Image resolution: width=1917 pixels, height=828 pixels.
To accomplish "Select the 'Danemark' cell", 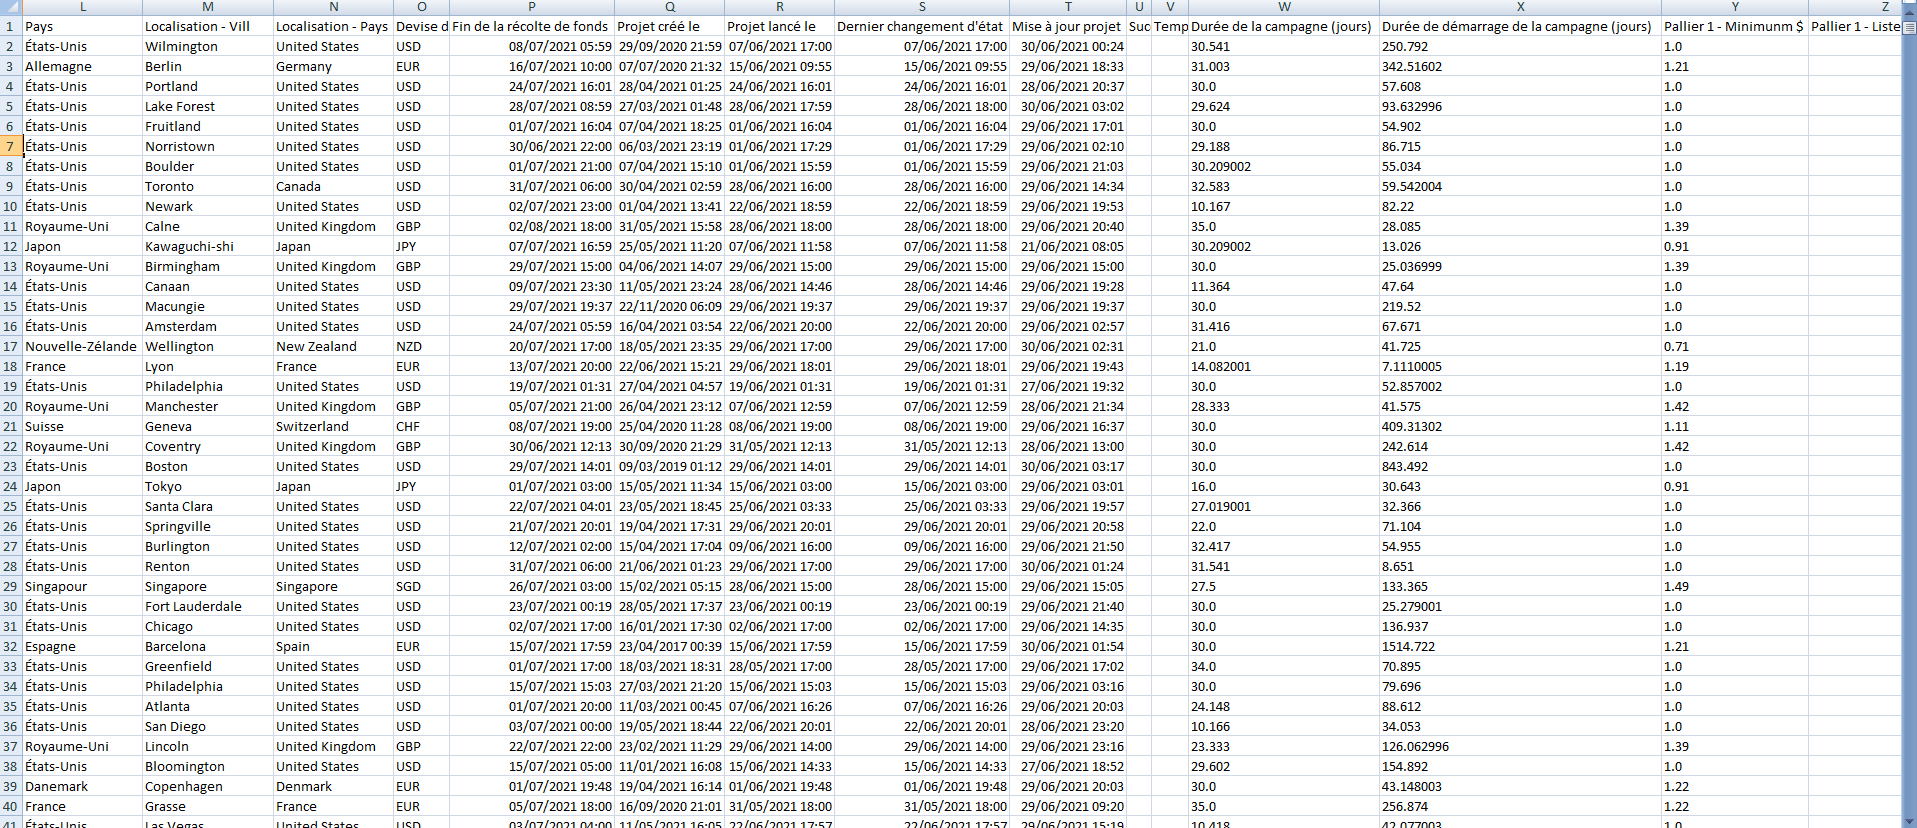I will coord(82,786).
